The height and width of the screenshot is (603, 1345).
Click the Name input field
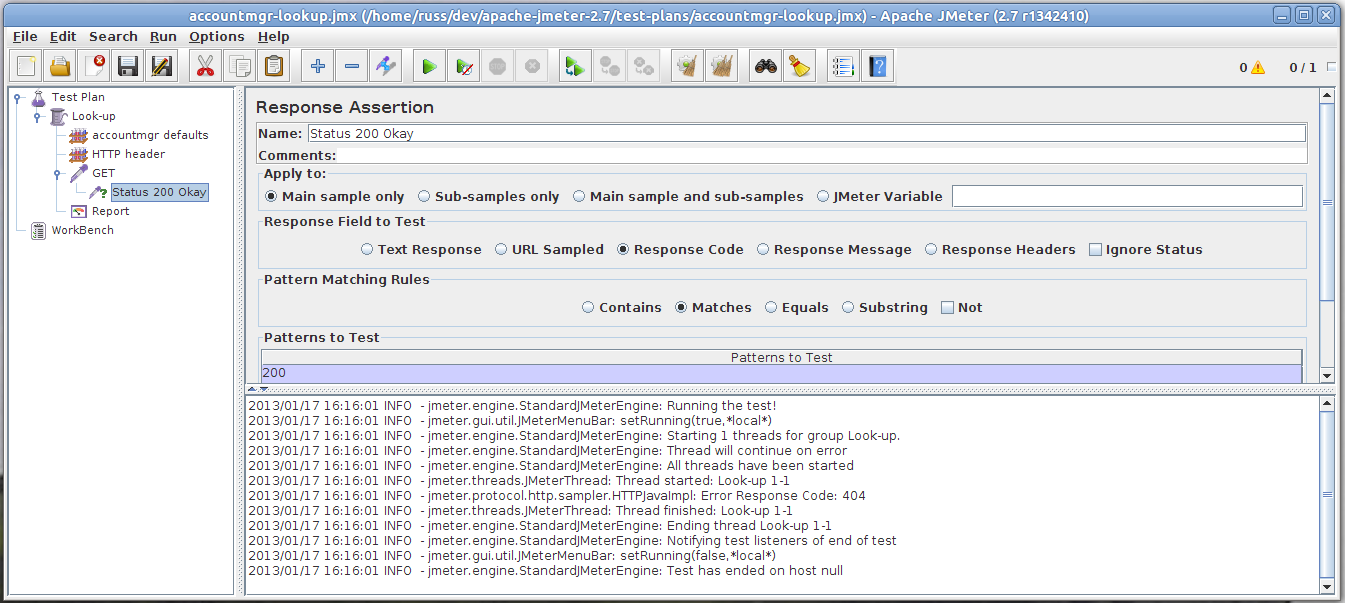click(806, 134)
